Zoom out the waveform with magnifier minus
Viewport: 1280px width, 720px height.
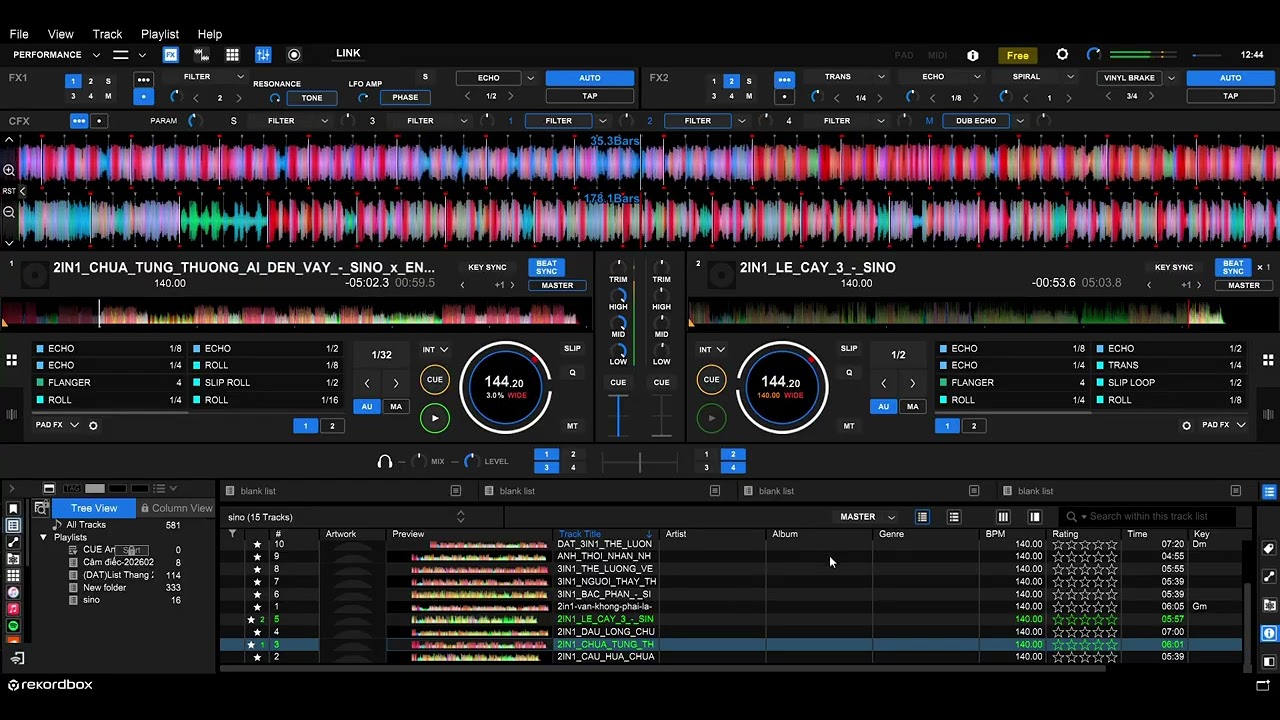9,212
